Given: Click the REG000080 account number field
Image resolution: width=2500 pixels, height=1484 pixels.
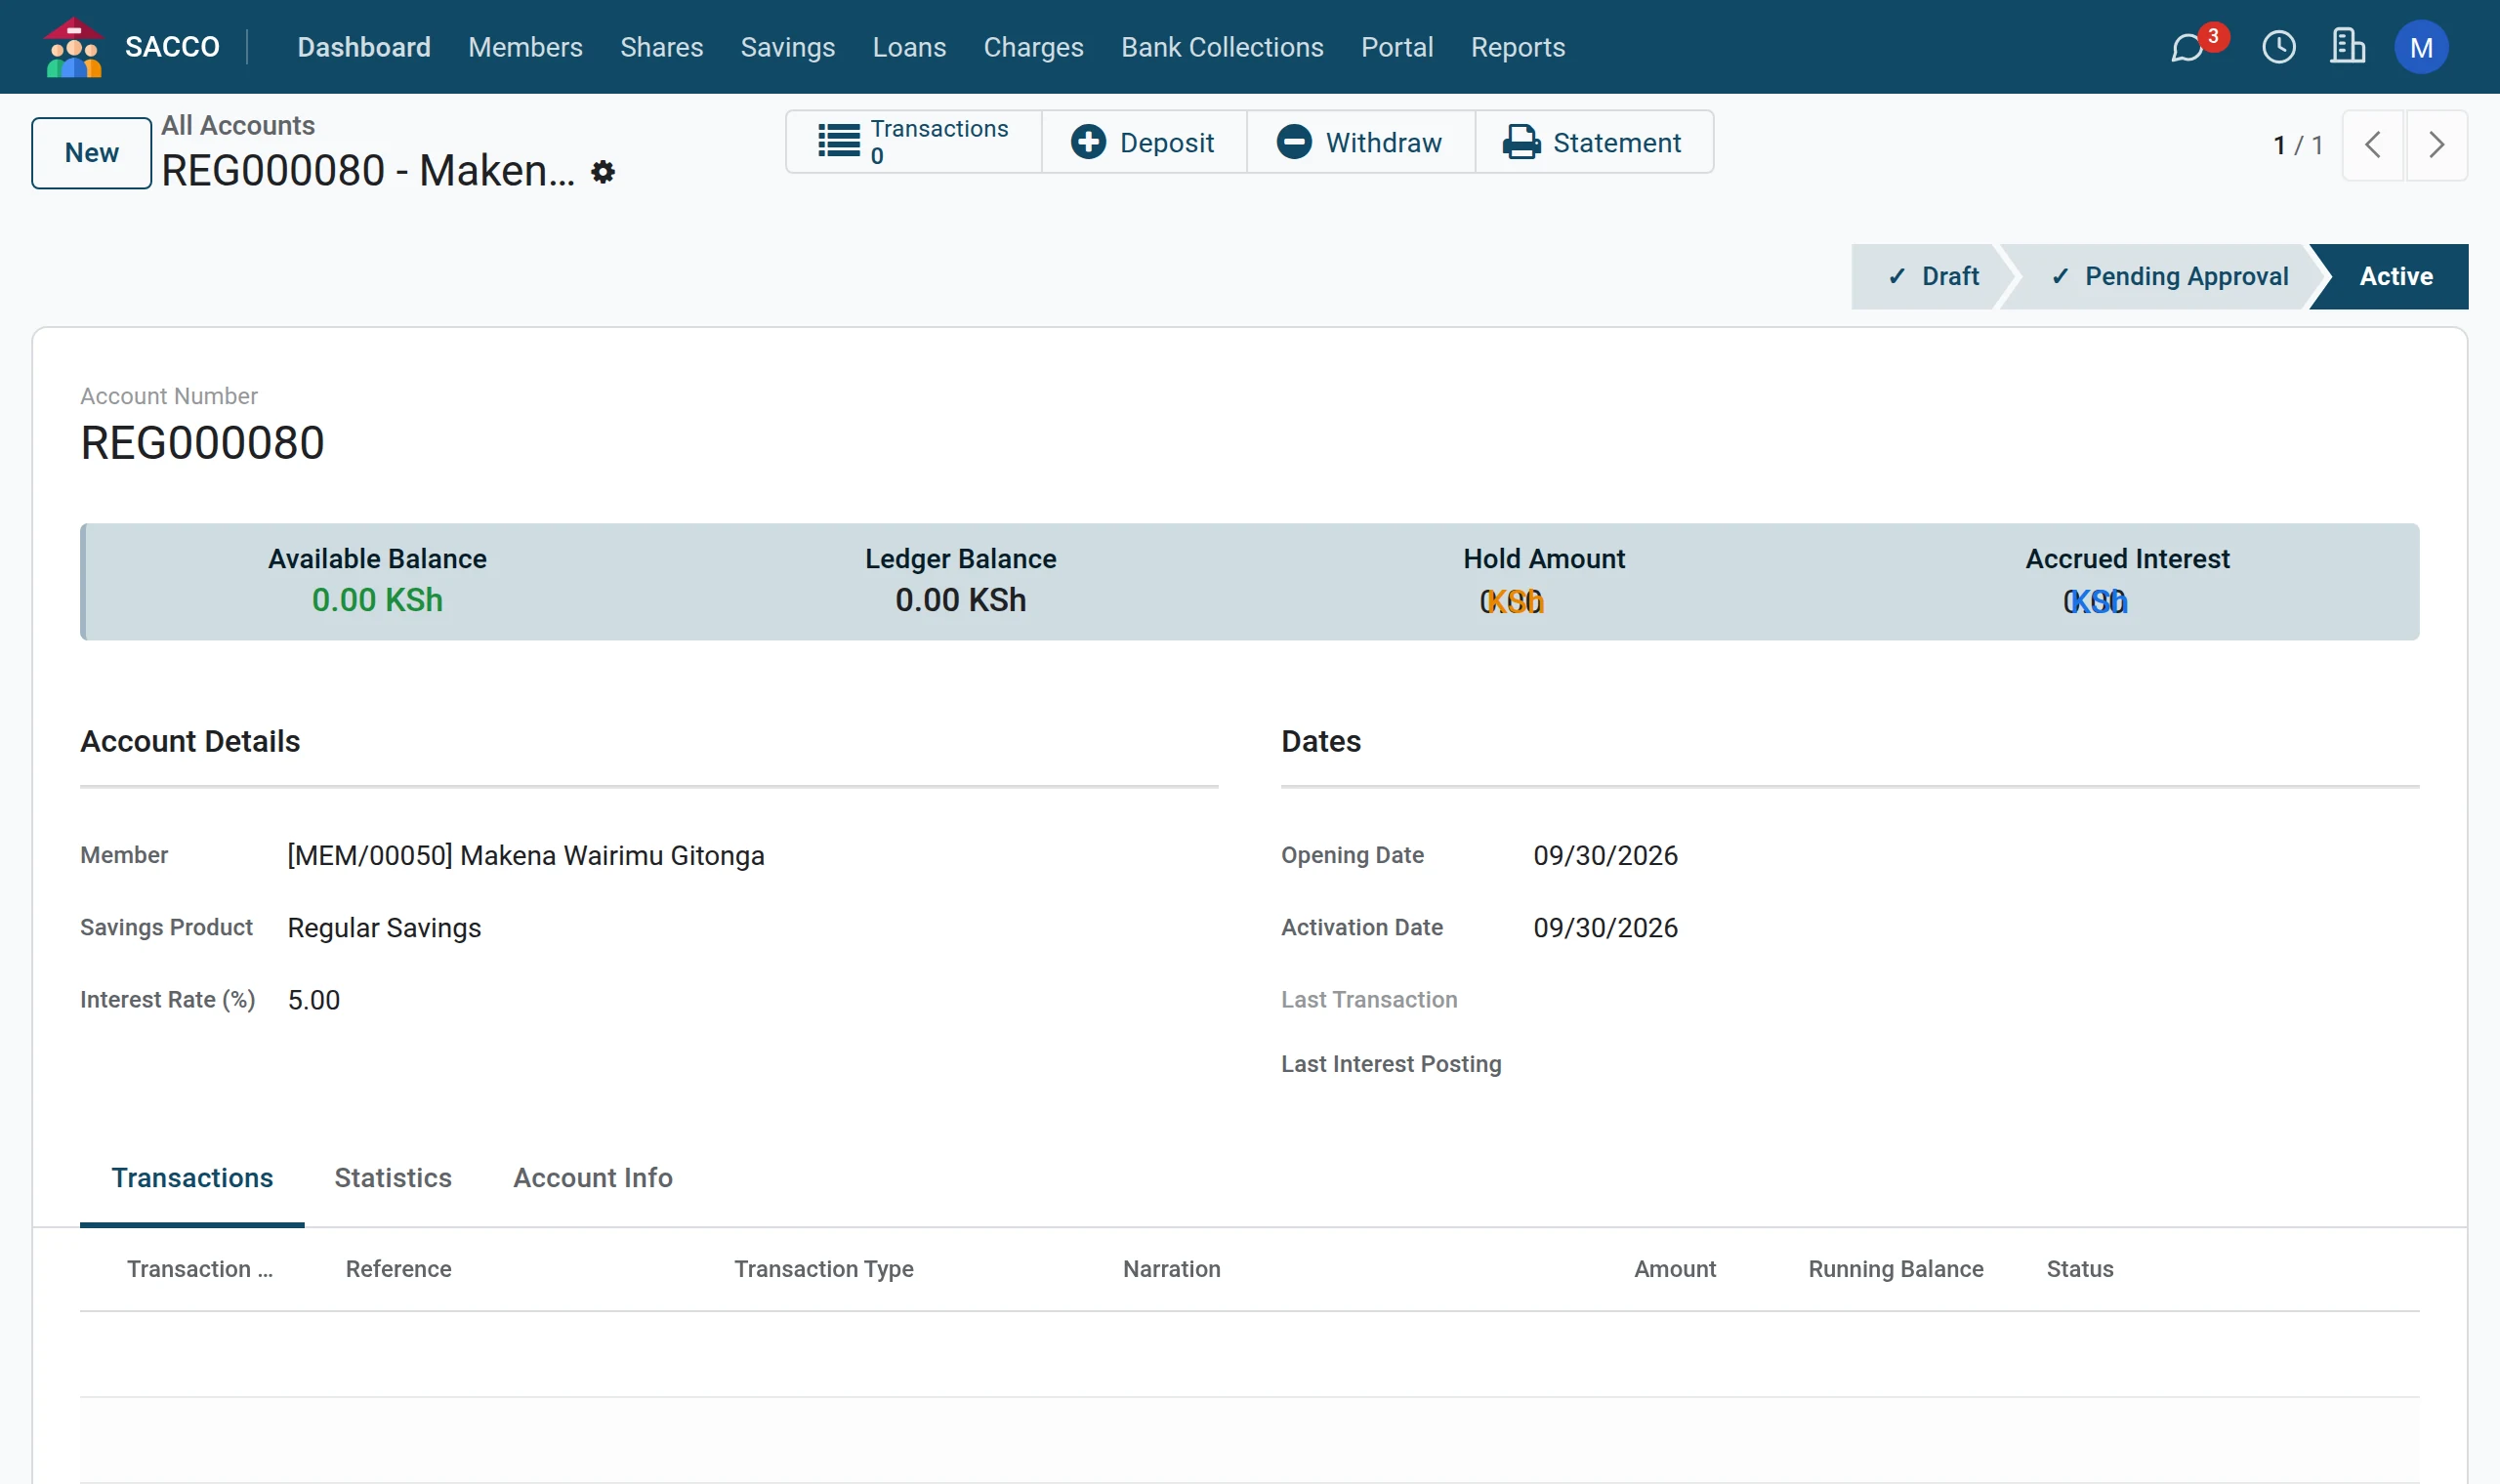Looking at the screenshot, I should (x=202, y=443).
